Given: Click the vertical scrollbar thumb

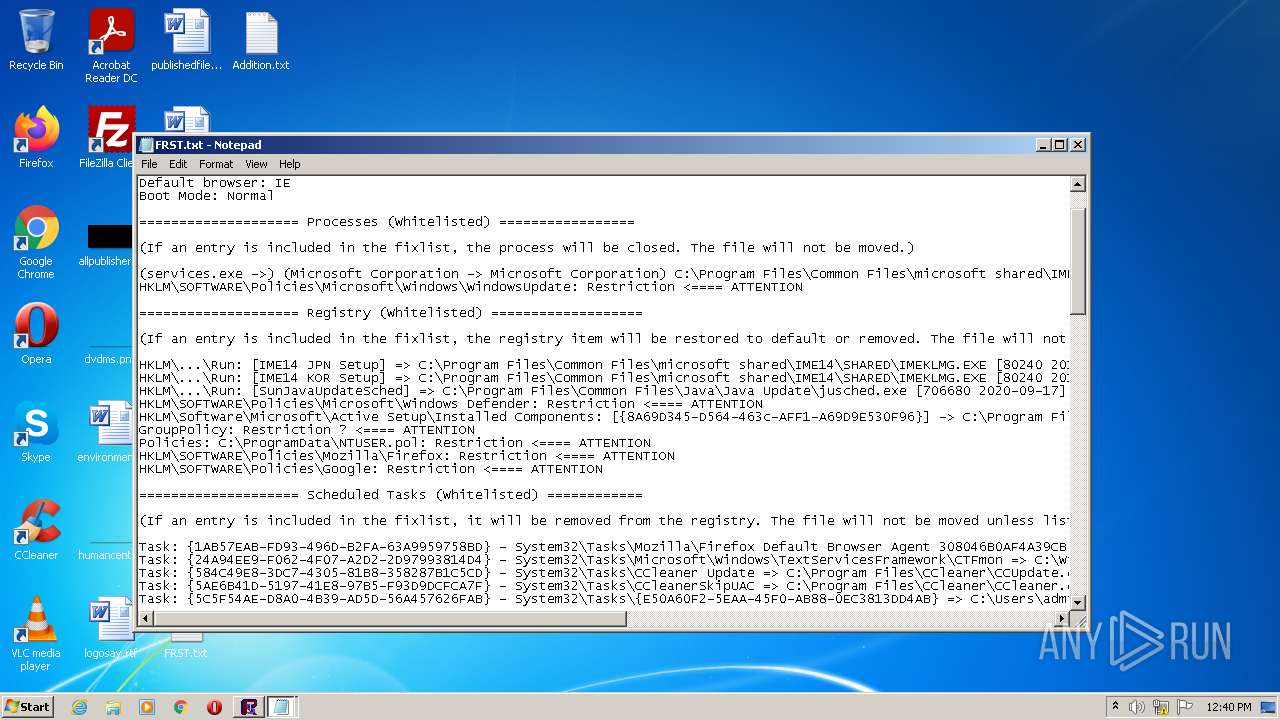Looking at the screenshot, I should click(x=1077, y=262).
